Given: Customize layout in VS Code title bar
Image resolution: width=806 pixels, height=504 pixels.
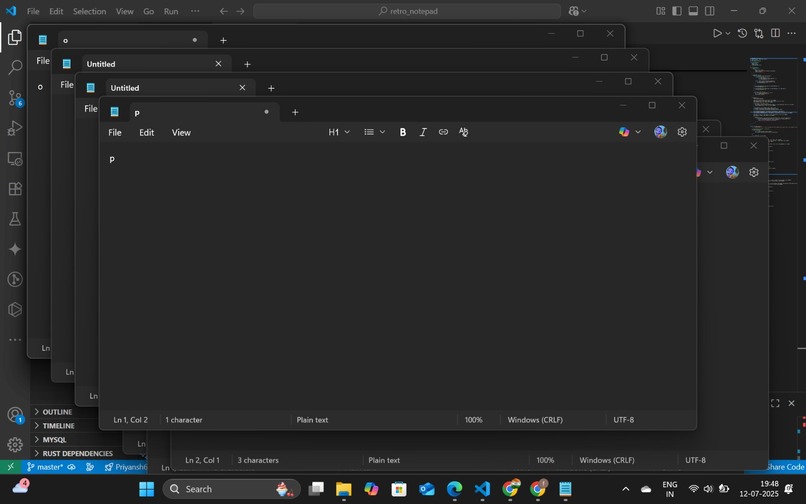Looking at the screenshot, I should pos(661,11).
